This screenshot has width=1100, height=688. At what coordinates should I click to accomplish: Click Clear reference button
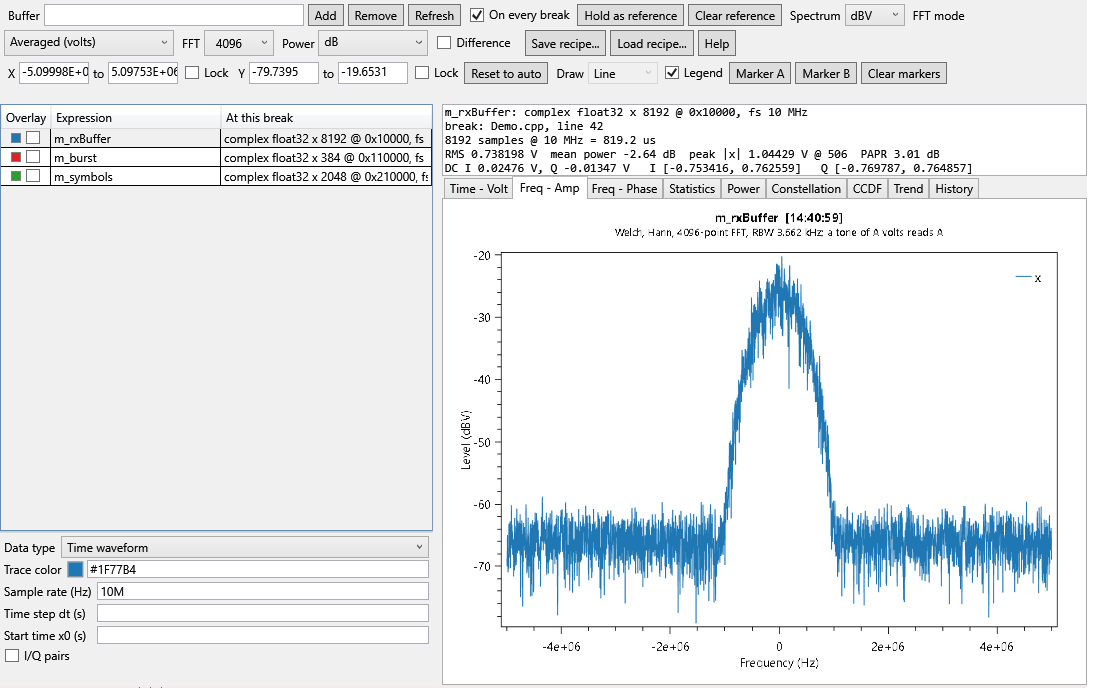click(735, 15)
